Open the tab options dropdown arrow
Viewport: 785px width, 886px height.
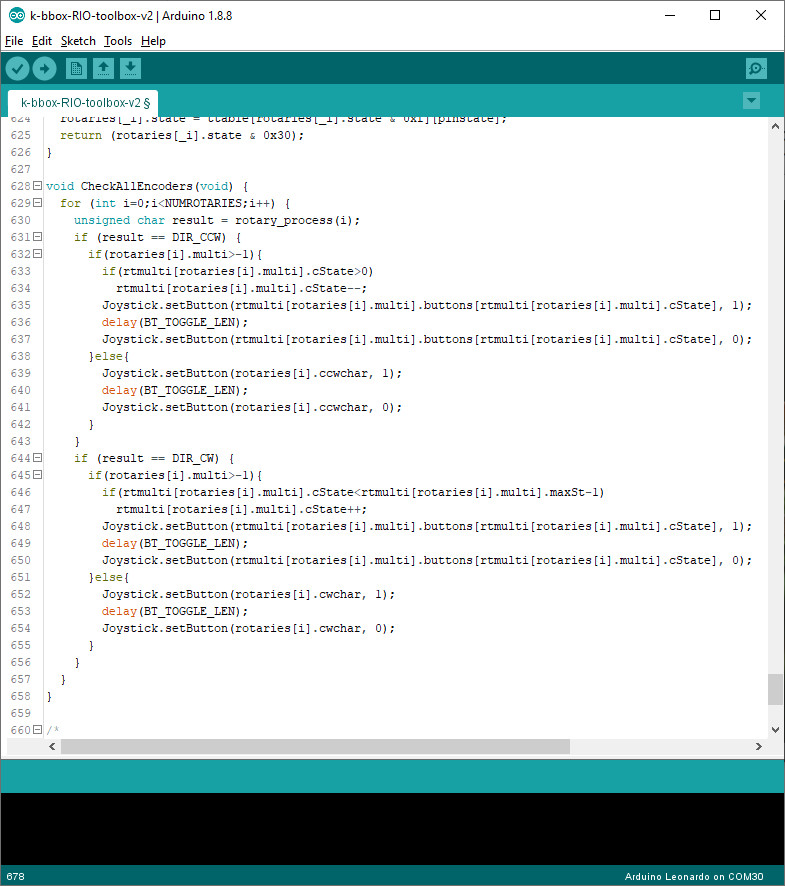752,101
